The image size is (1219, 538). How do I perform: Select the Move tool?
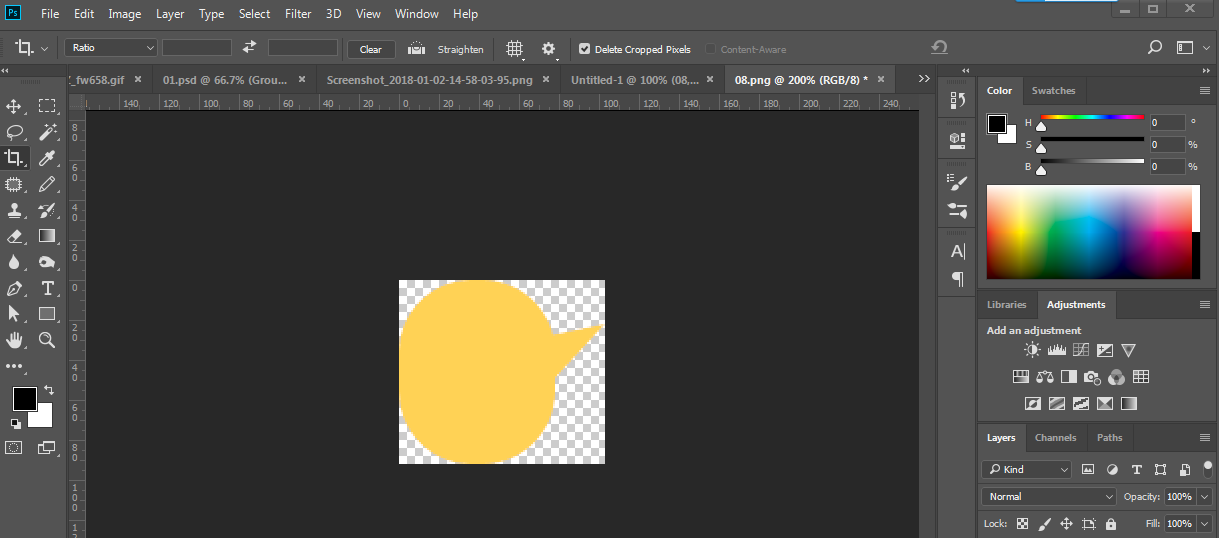tap(14, 106)
